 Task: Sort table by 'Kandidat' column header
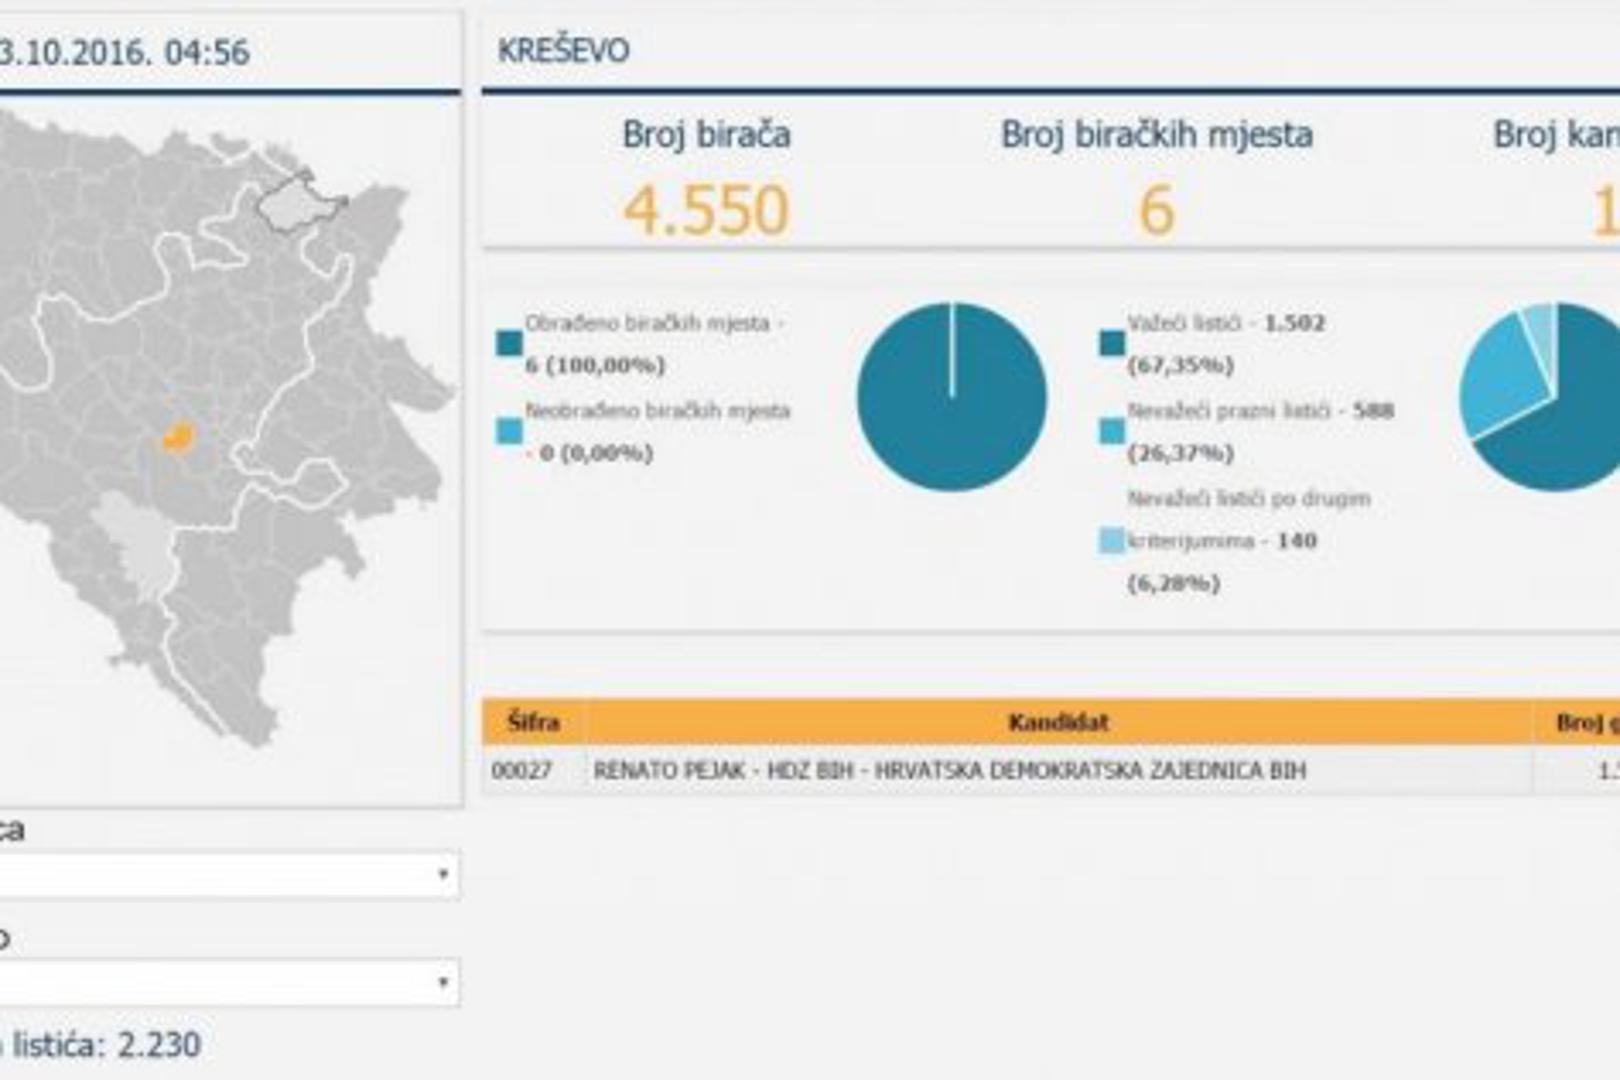[1058, 722]
